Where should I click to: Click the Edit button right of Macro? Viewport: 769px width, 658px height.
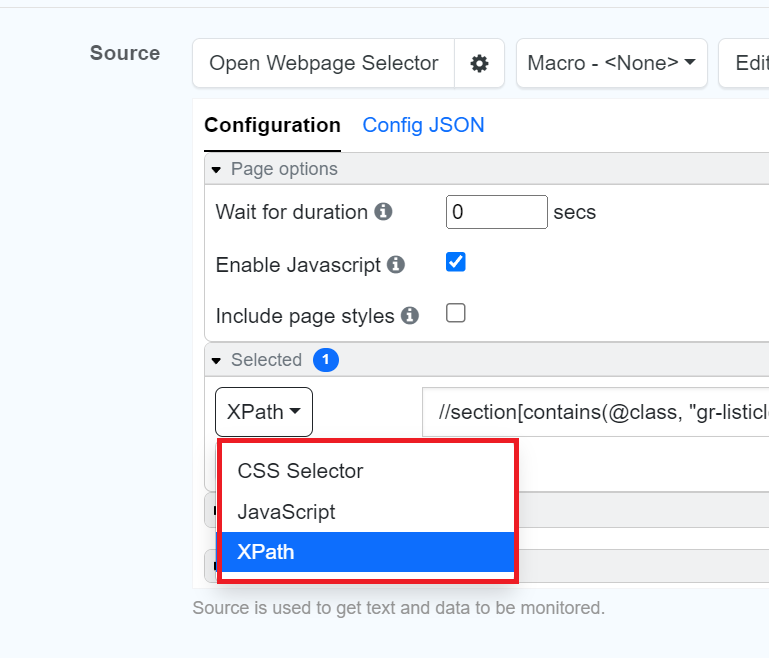pyautogui.click(x=748, y=64)
